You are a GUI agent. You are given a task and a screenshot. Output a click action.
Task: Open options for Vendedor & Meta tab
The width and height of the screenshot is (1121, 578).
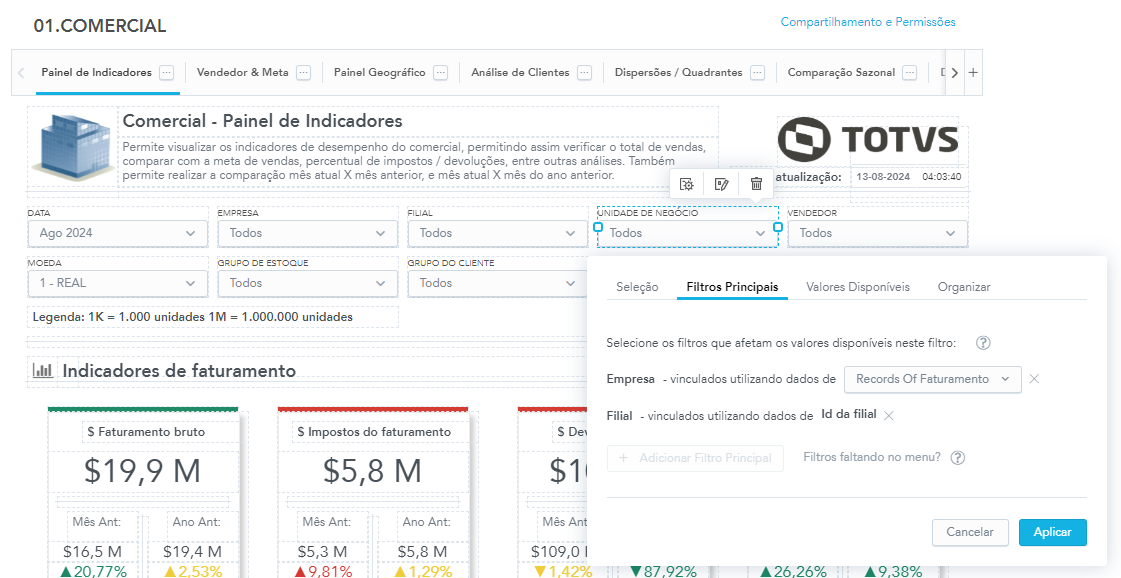[x=303, y=73]
